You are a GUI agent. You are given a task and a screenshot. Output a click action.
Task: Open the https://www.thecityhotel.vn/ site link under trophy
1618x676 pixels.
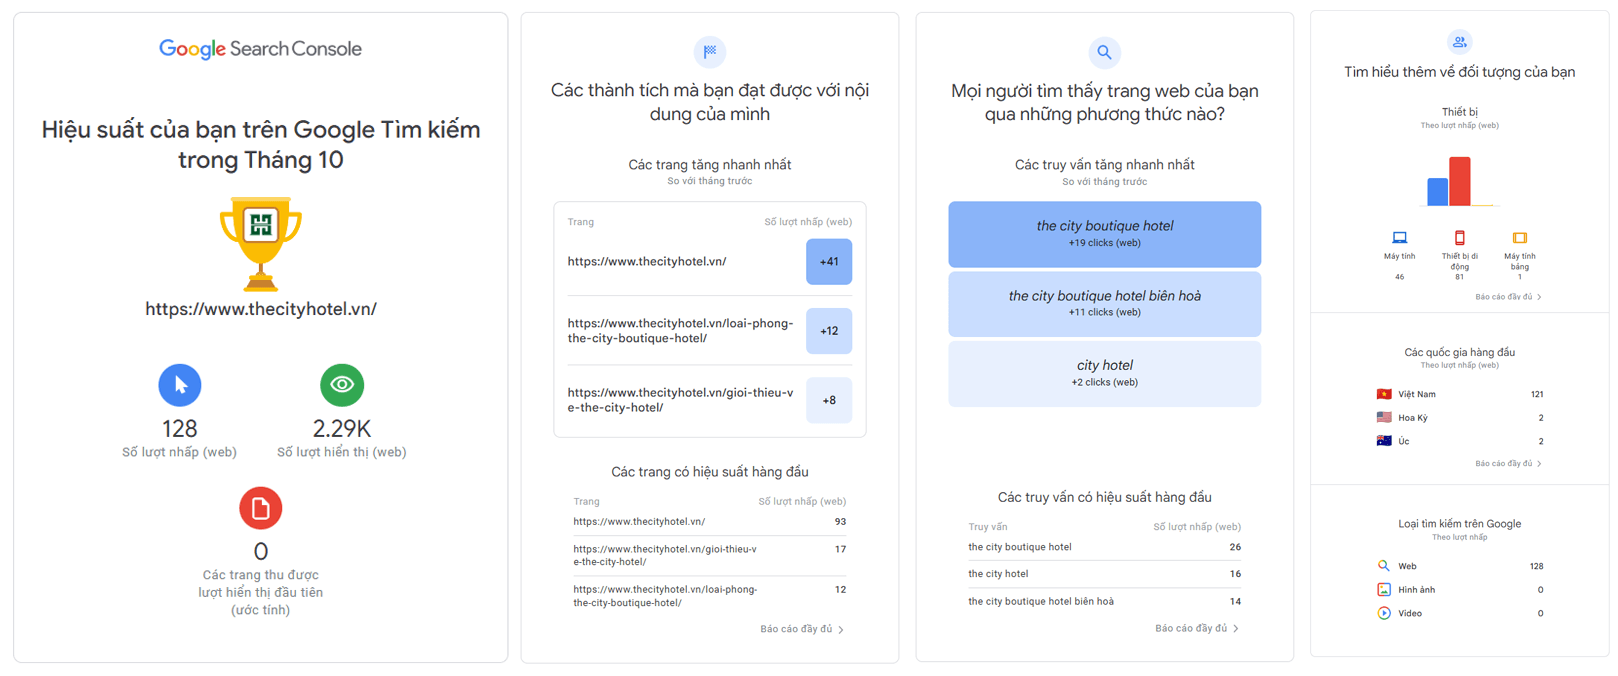coord(261,309)
